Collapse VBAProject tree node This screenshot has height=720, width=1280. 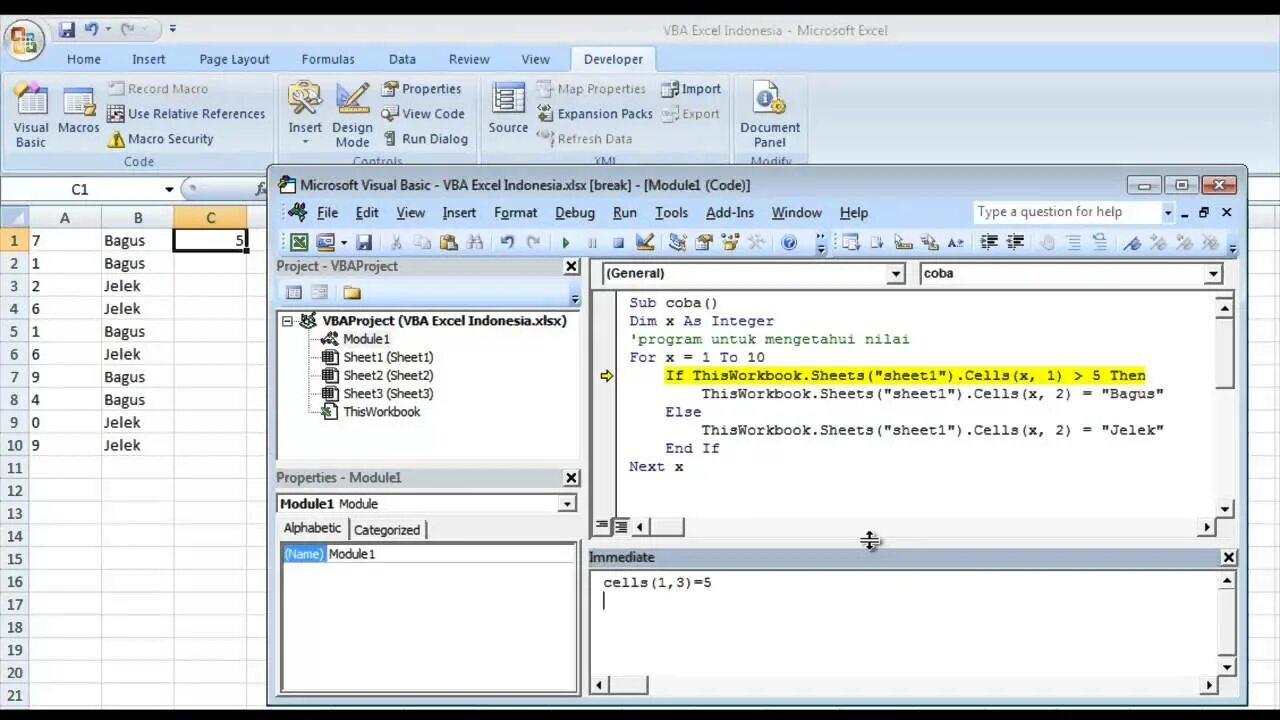[288, 321]
